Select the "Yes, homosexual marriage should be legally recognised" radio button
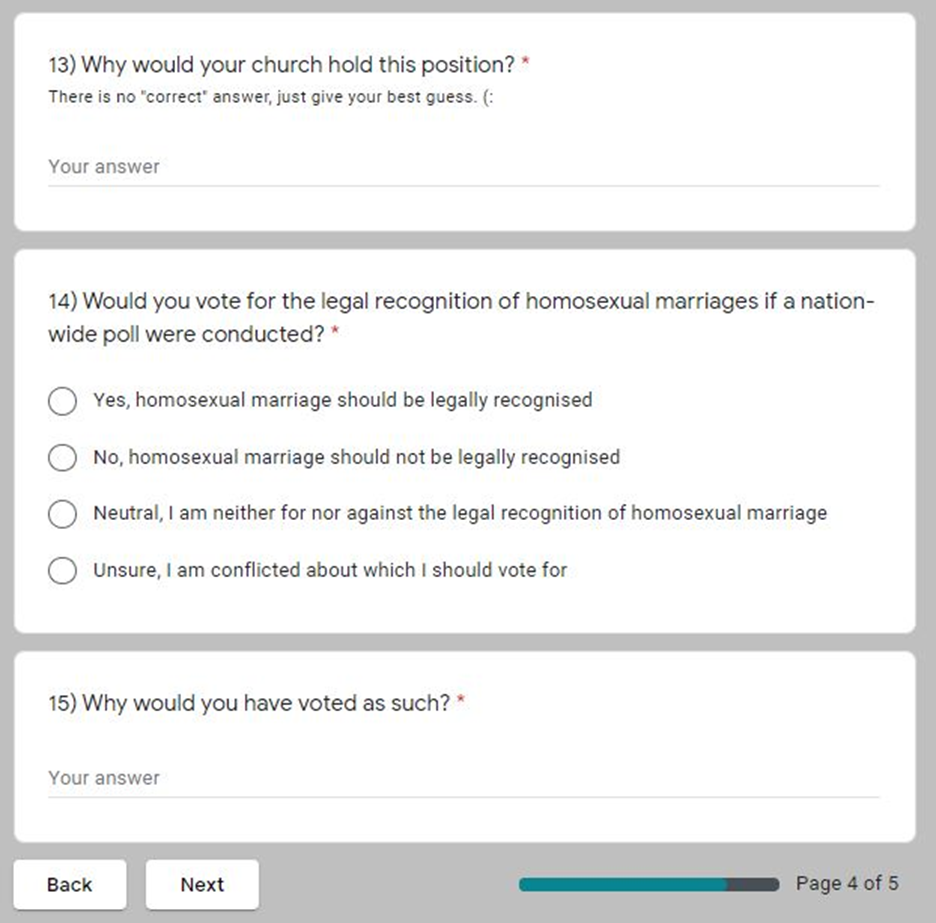This screenshot has width=936, height=923. 62,401
